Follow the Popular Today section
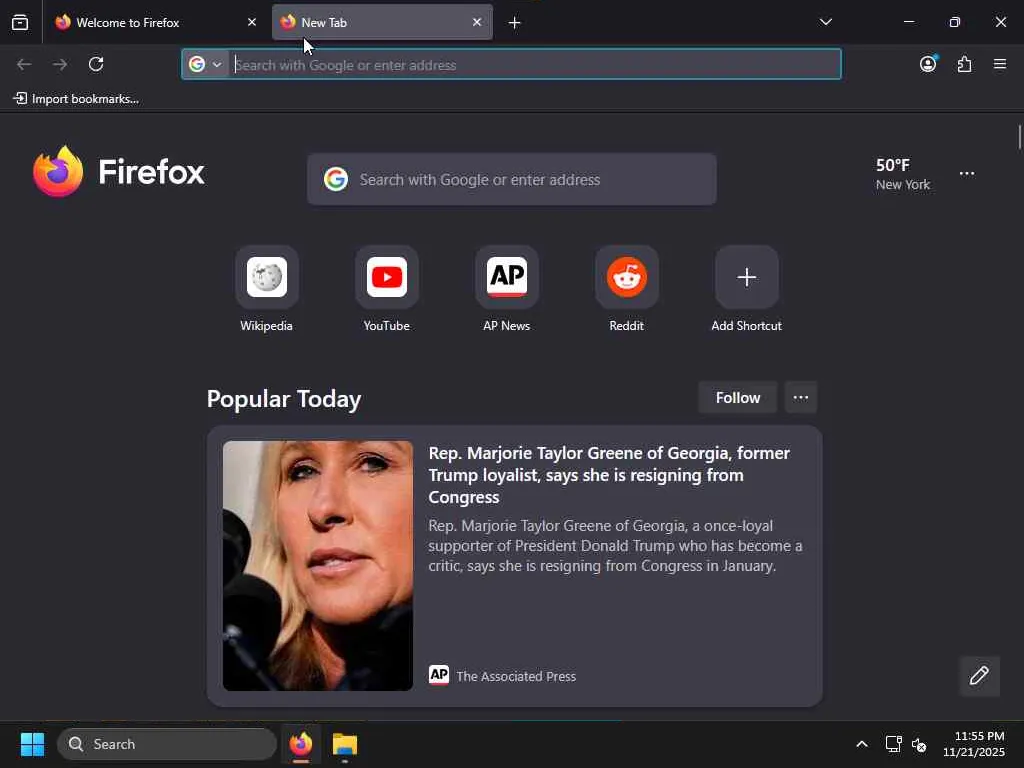This screenshot has height=768, width=1024. (738, 398)
